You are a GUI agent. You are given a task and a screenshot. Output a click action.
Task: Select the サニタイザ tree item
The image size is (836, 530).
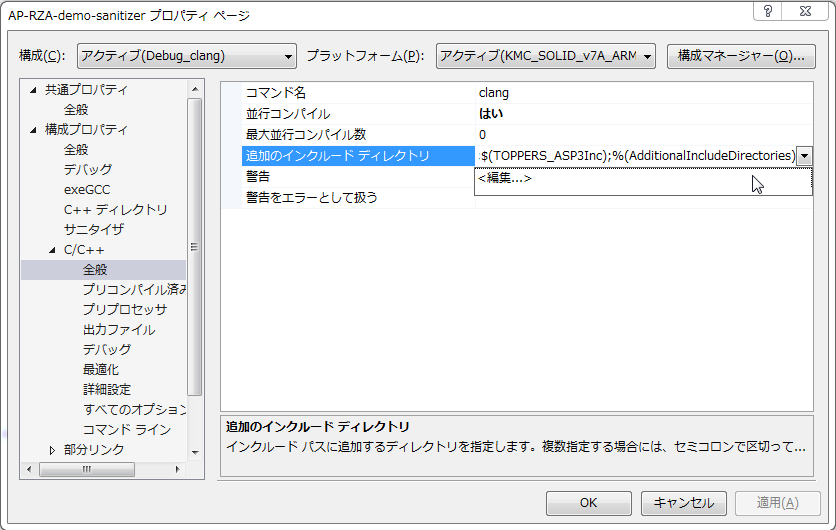(94, 230)
